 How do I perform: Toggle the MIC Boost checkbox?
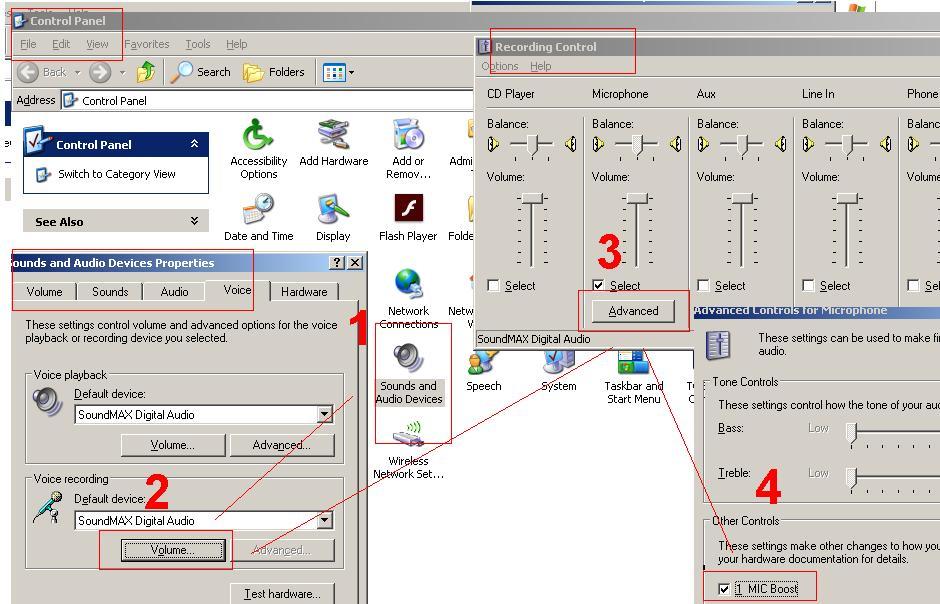tap(724, 589)
